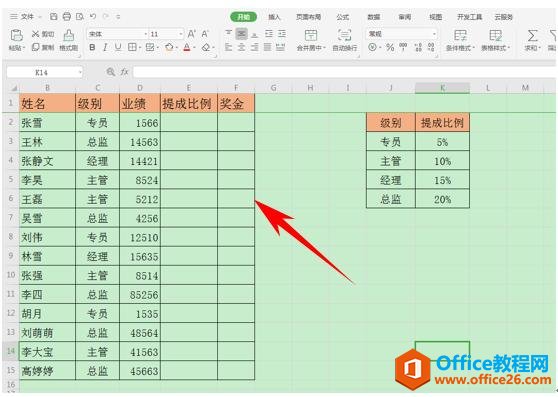
Task: Click the K14 name box
Action: pyautogui.click(x=44, y=72)
